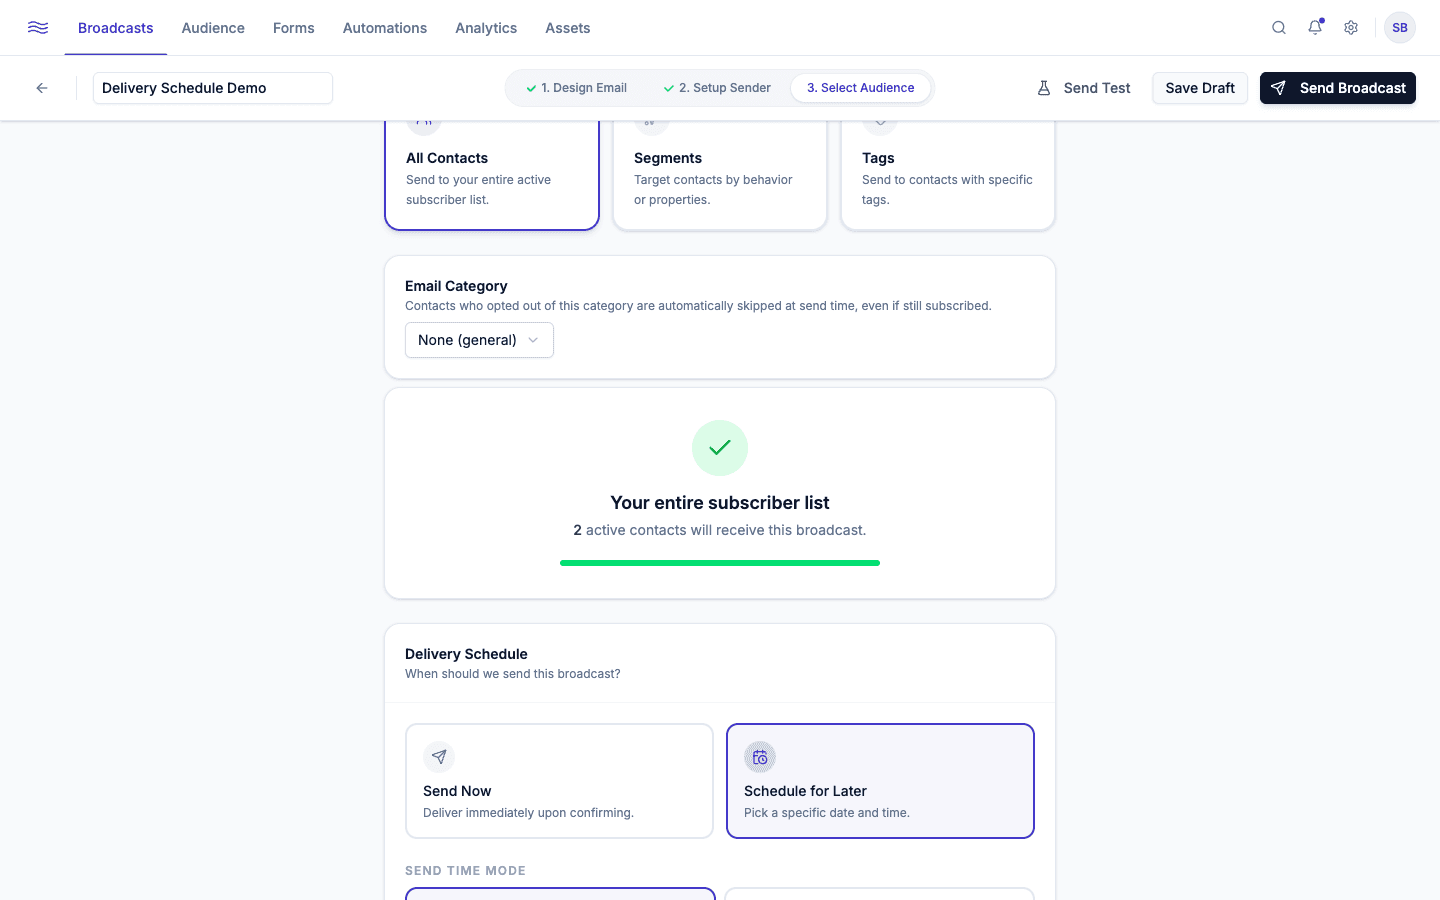Open the Audience tab
This screenshot has height=900, width=1440.
pyautogui.click(x=213, y=28)
